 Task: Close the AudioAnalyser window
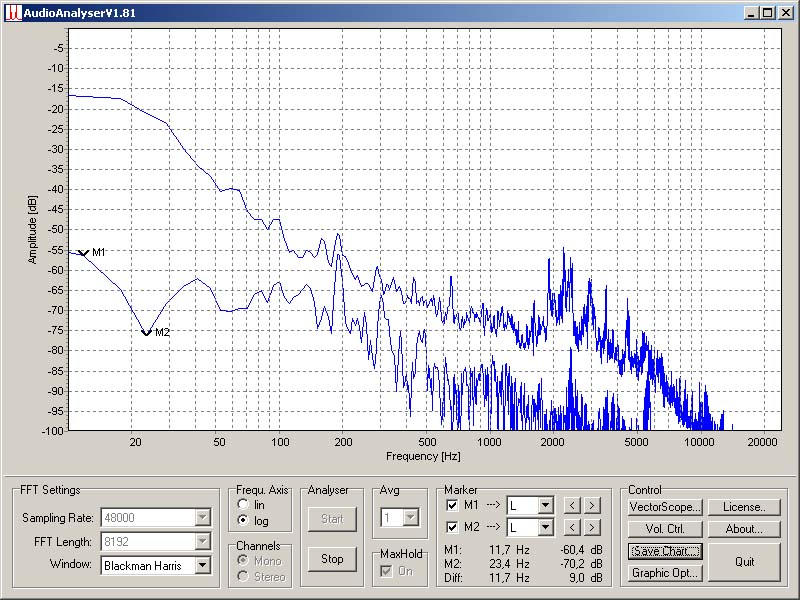[x=786, y=13]
